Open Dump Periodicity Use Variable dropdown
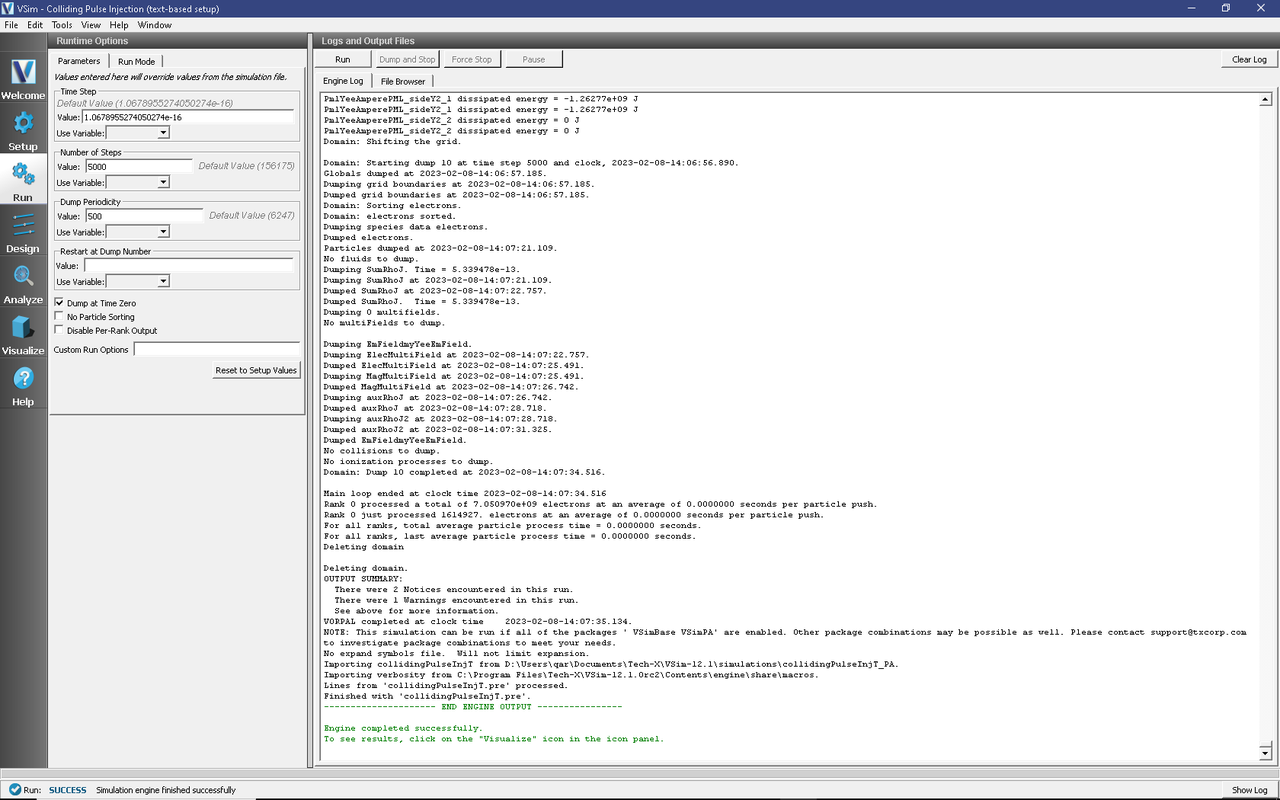The image size is (1280, 800). [138, 232]
